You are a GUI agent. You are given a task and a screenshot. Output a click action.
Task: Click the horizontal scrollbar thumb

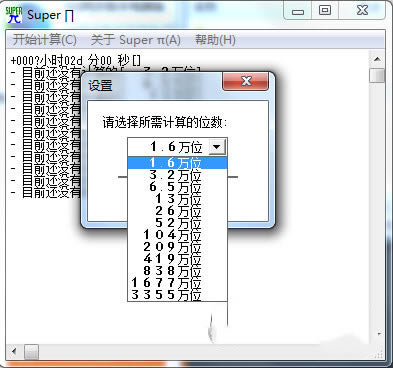click(31, 352)
